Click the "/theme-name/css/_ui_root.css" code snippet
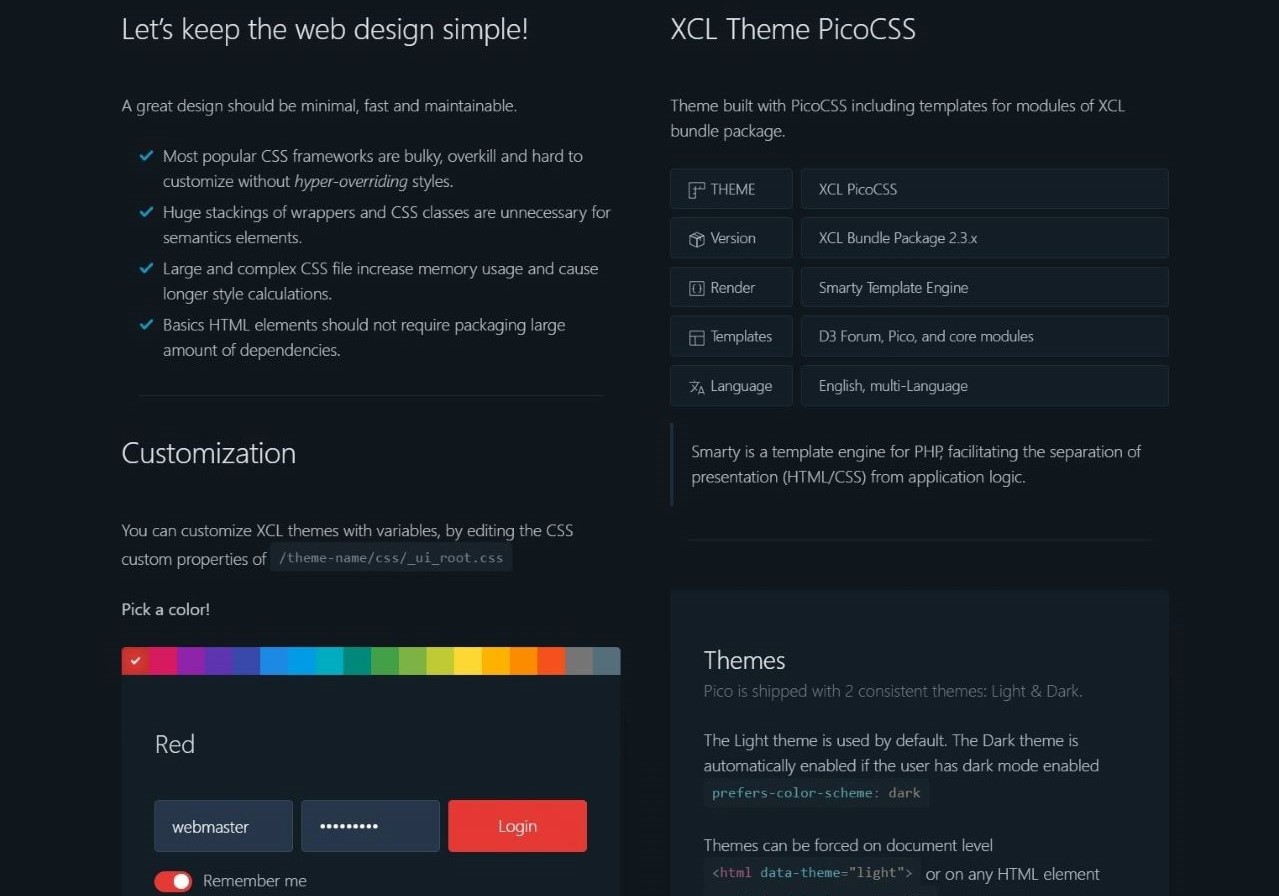 (x=391, y=558)
